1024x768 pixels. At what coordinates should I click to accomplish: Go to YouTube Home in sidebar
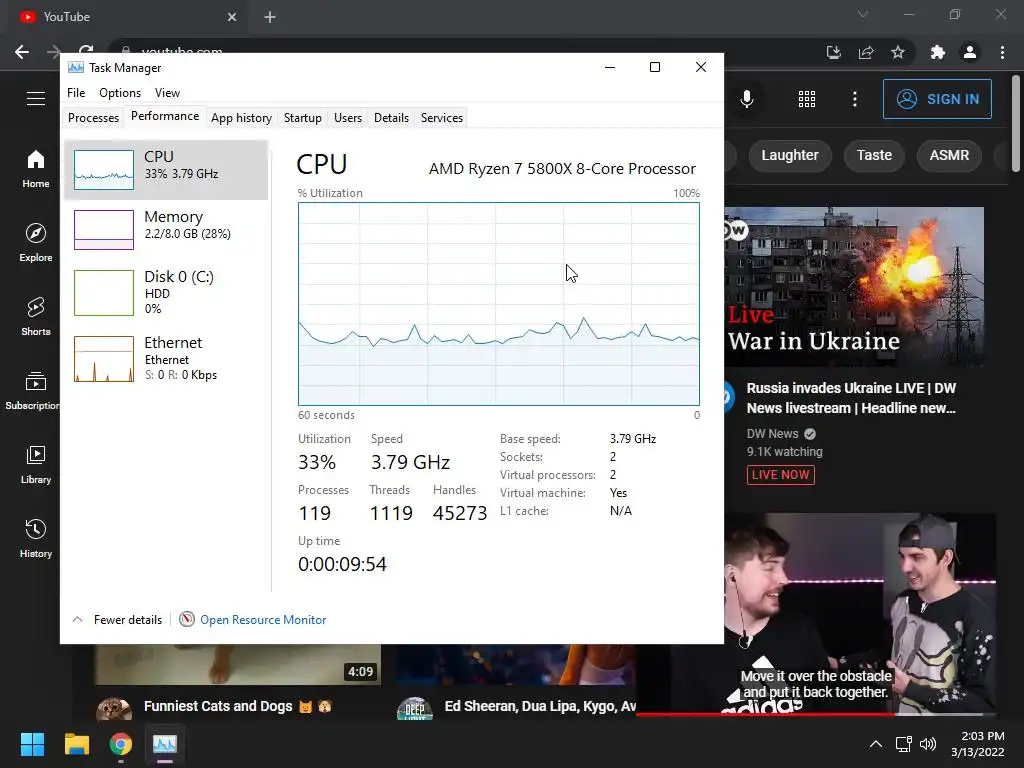36,168
